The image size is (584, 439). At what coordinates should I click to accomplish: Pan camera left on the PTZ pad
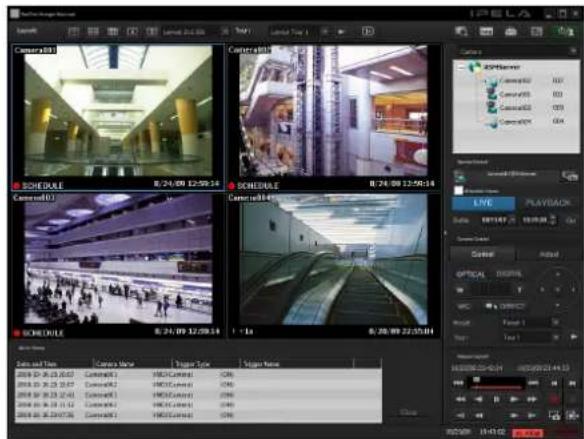[542, 290]
